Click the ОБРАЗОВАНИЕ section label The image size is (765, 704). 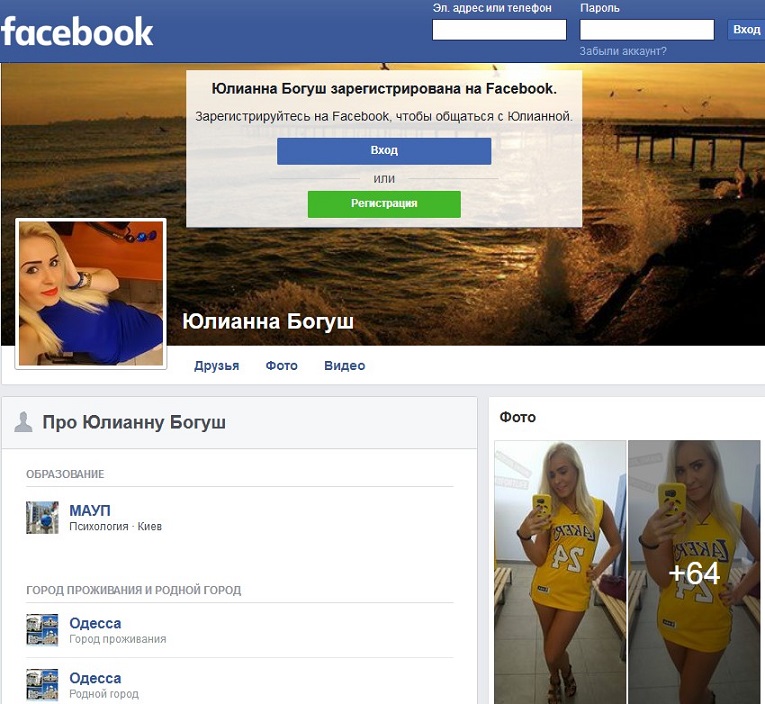(65, 474)
